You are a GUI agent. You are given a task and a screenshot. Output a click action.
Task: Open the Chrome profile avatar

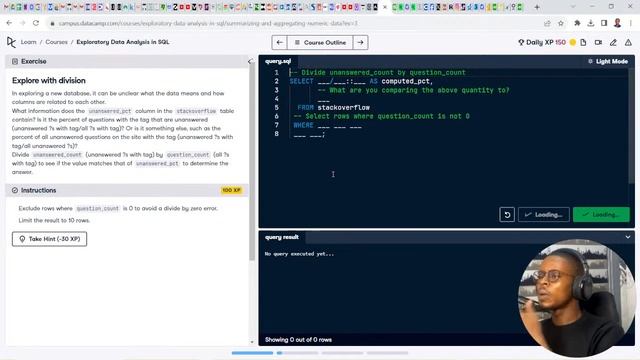(x=618, y=23)
